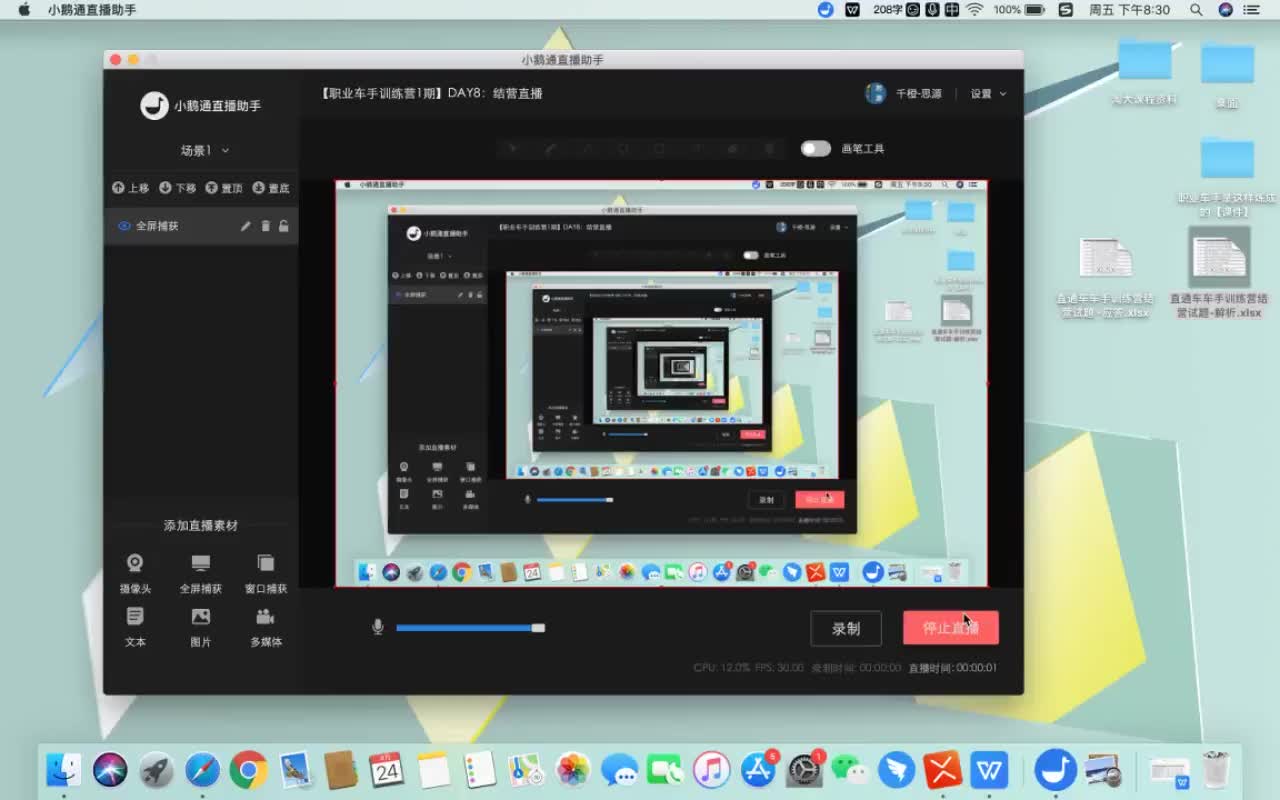Viewport: 1280px width, 800px height.
Task: Open the 小鹅通直播助手 menu bar item
Action: coord(92,10)
